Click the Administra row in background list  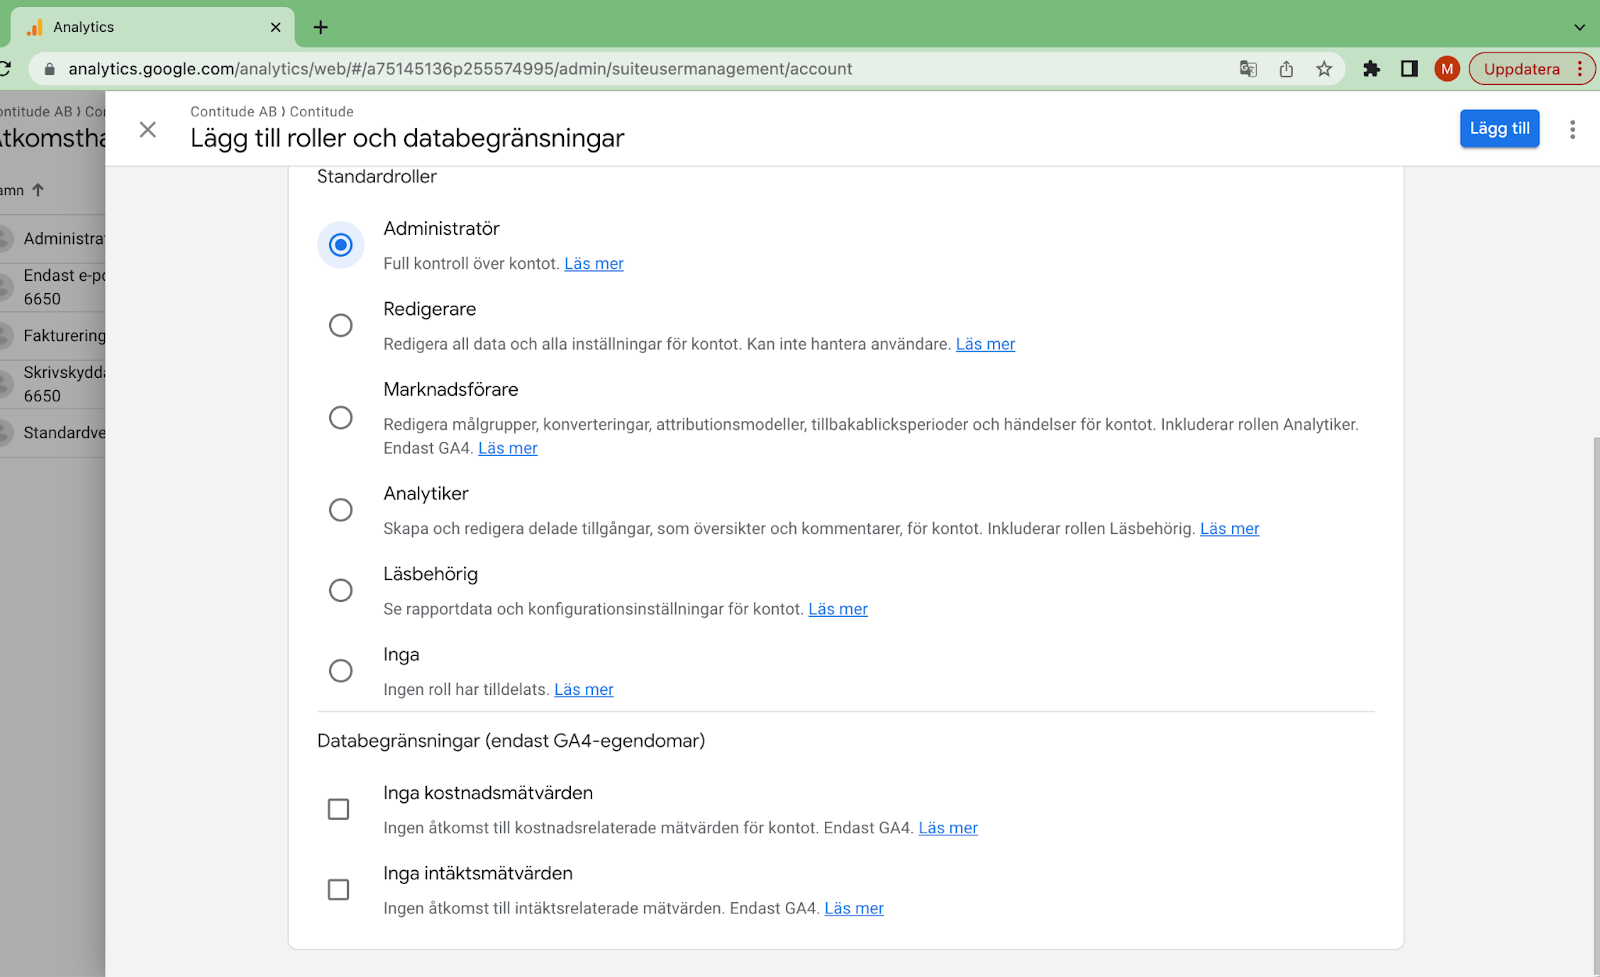click(x=52, y=239)
